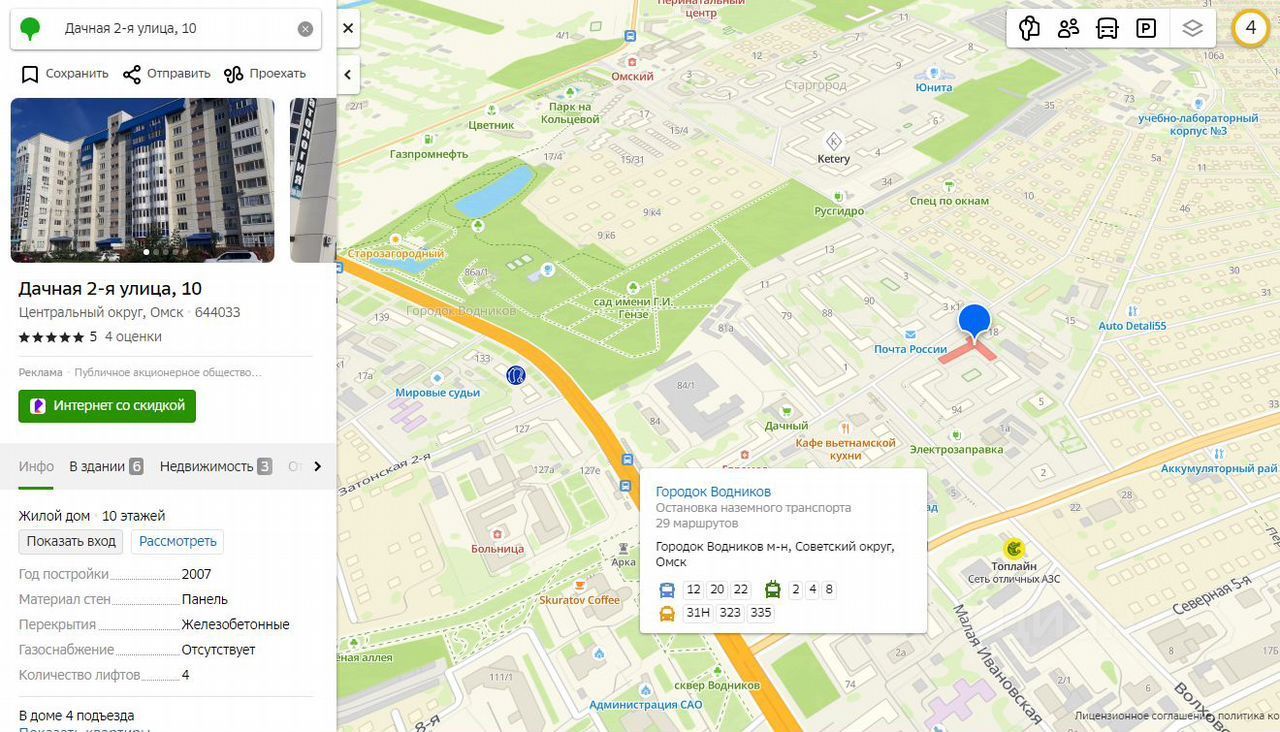Switch to the В здании tab
Image resolution: width=1280 pixels, height=732 pixels.
pyautogui.click(x=106, y=466)
